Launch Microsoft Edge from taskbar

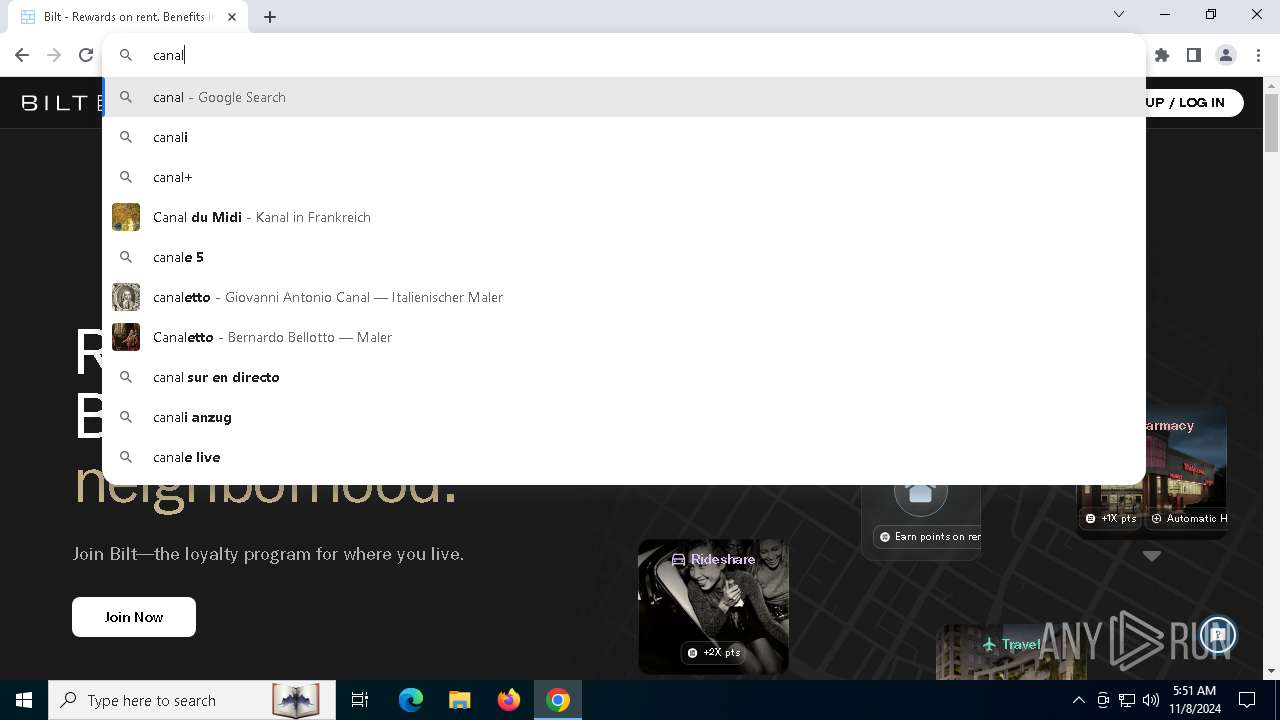point(411,700)
